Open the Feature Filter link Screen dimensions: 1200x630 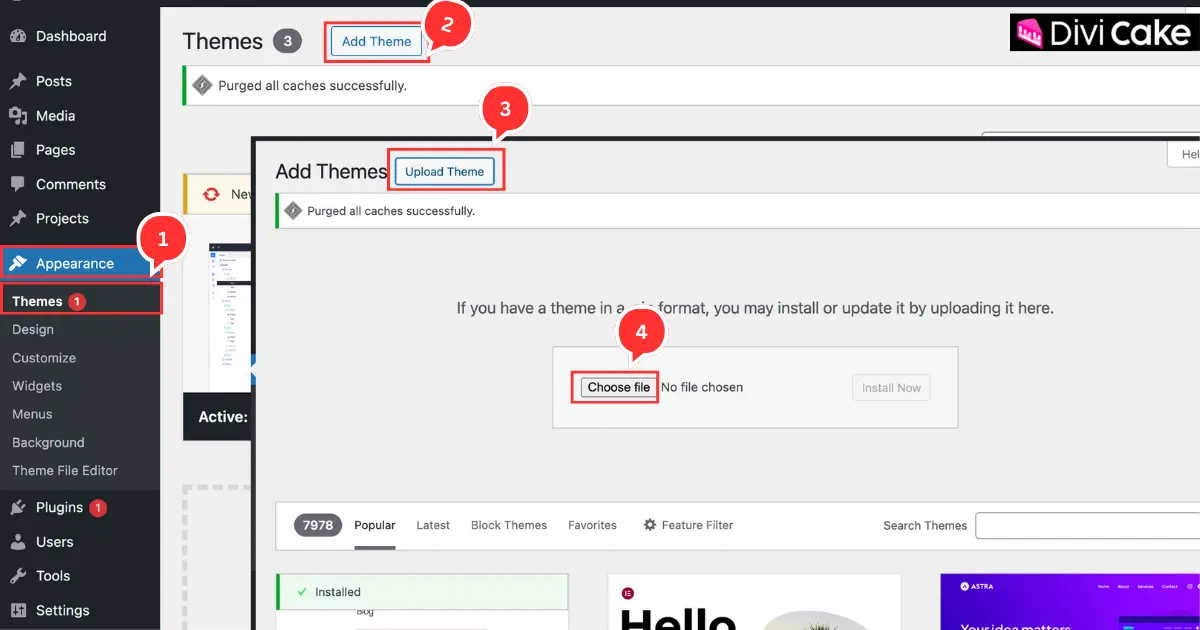[688, 525]
